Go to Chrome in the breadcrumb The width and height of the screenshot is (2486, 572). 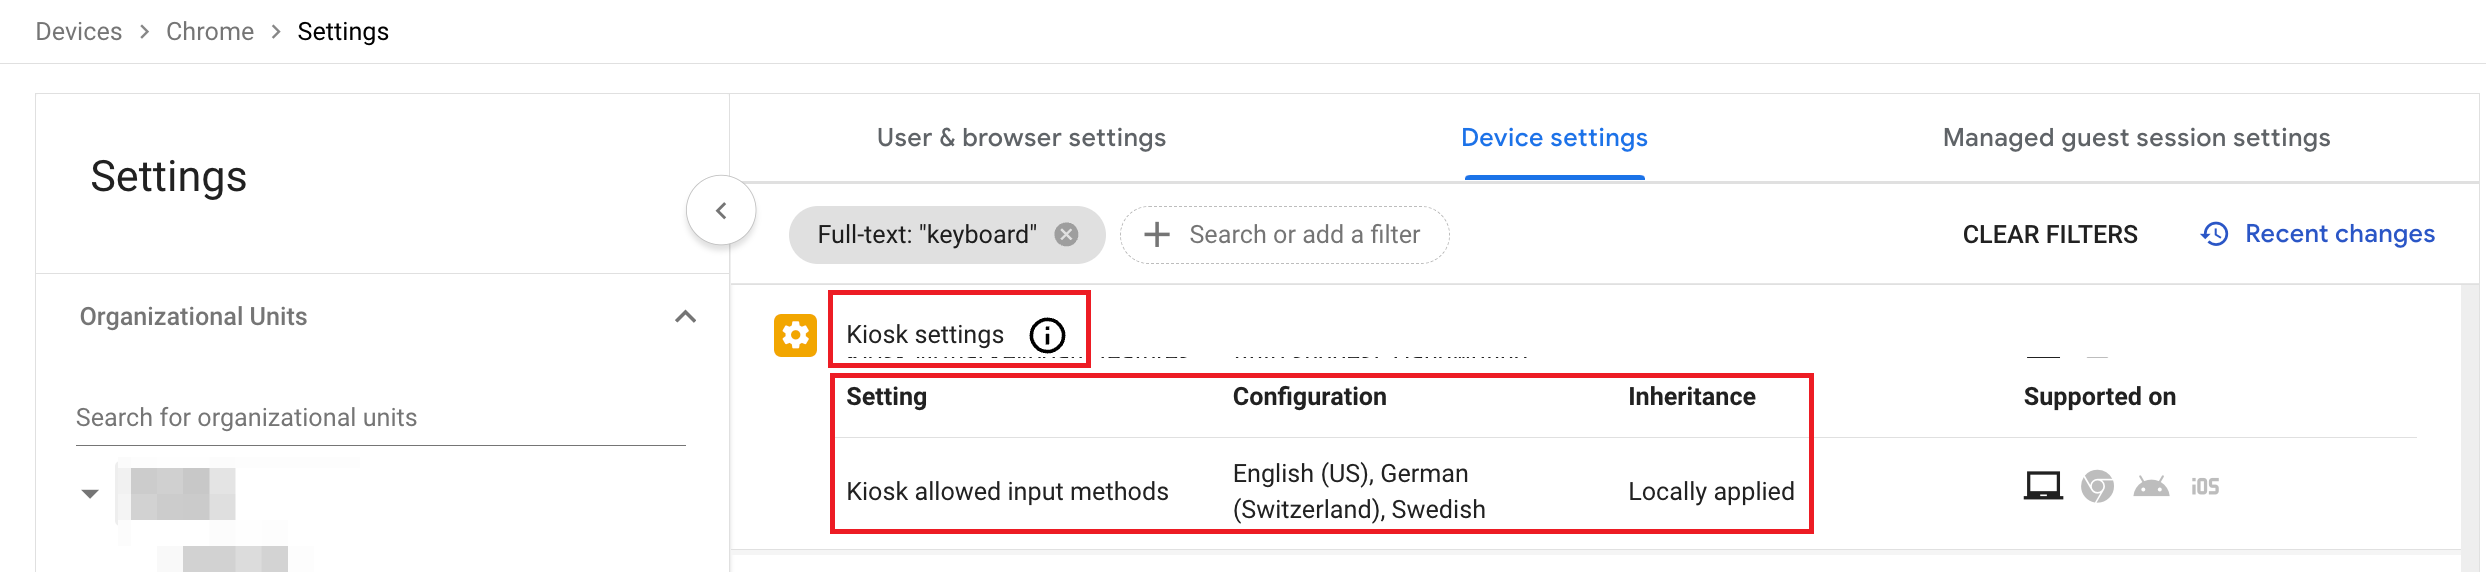pyautogui.click(x=210, y=32)
